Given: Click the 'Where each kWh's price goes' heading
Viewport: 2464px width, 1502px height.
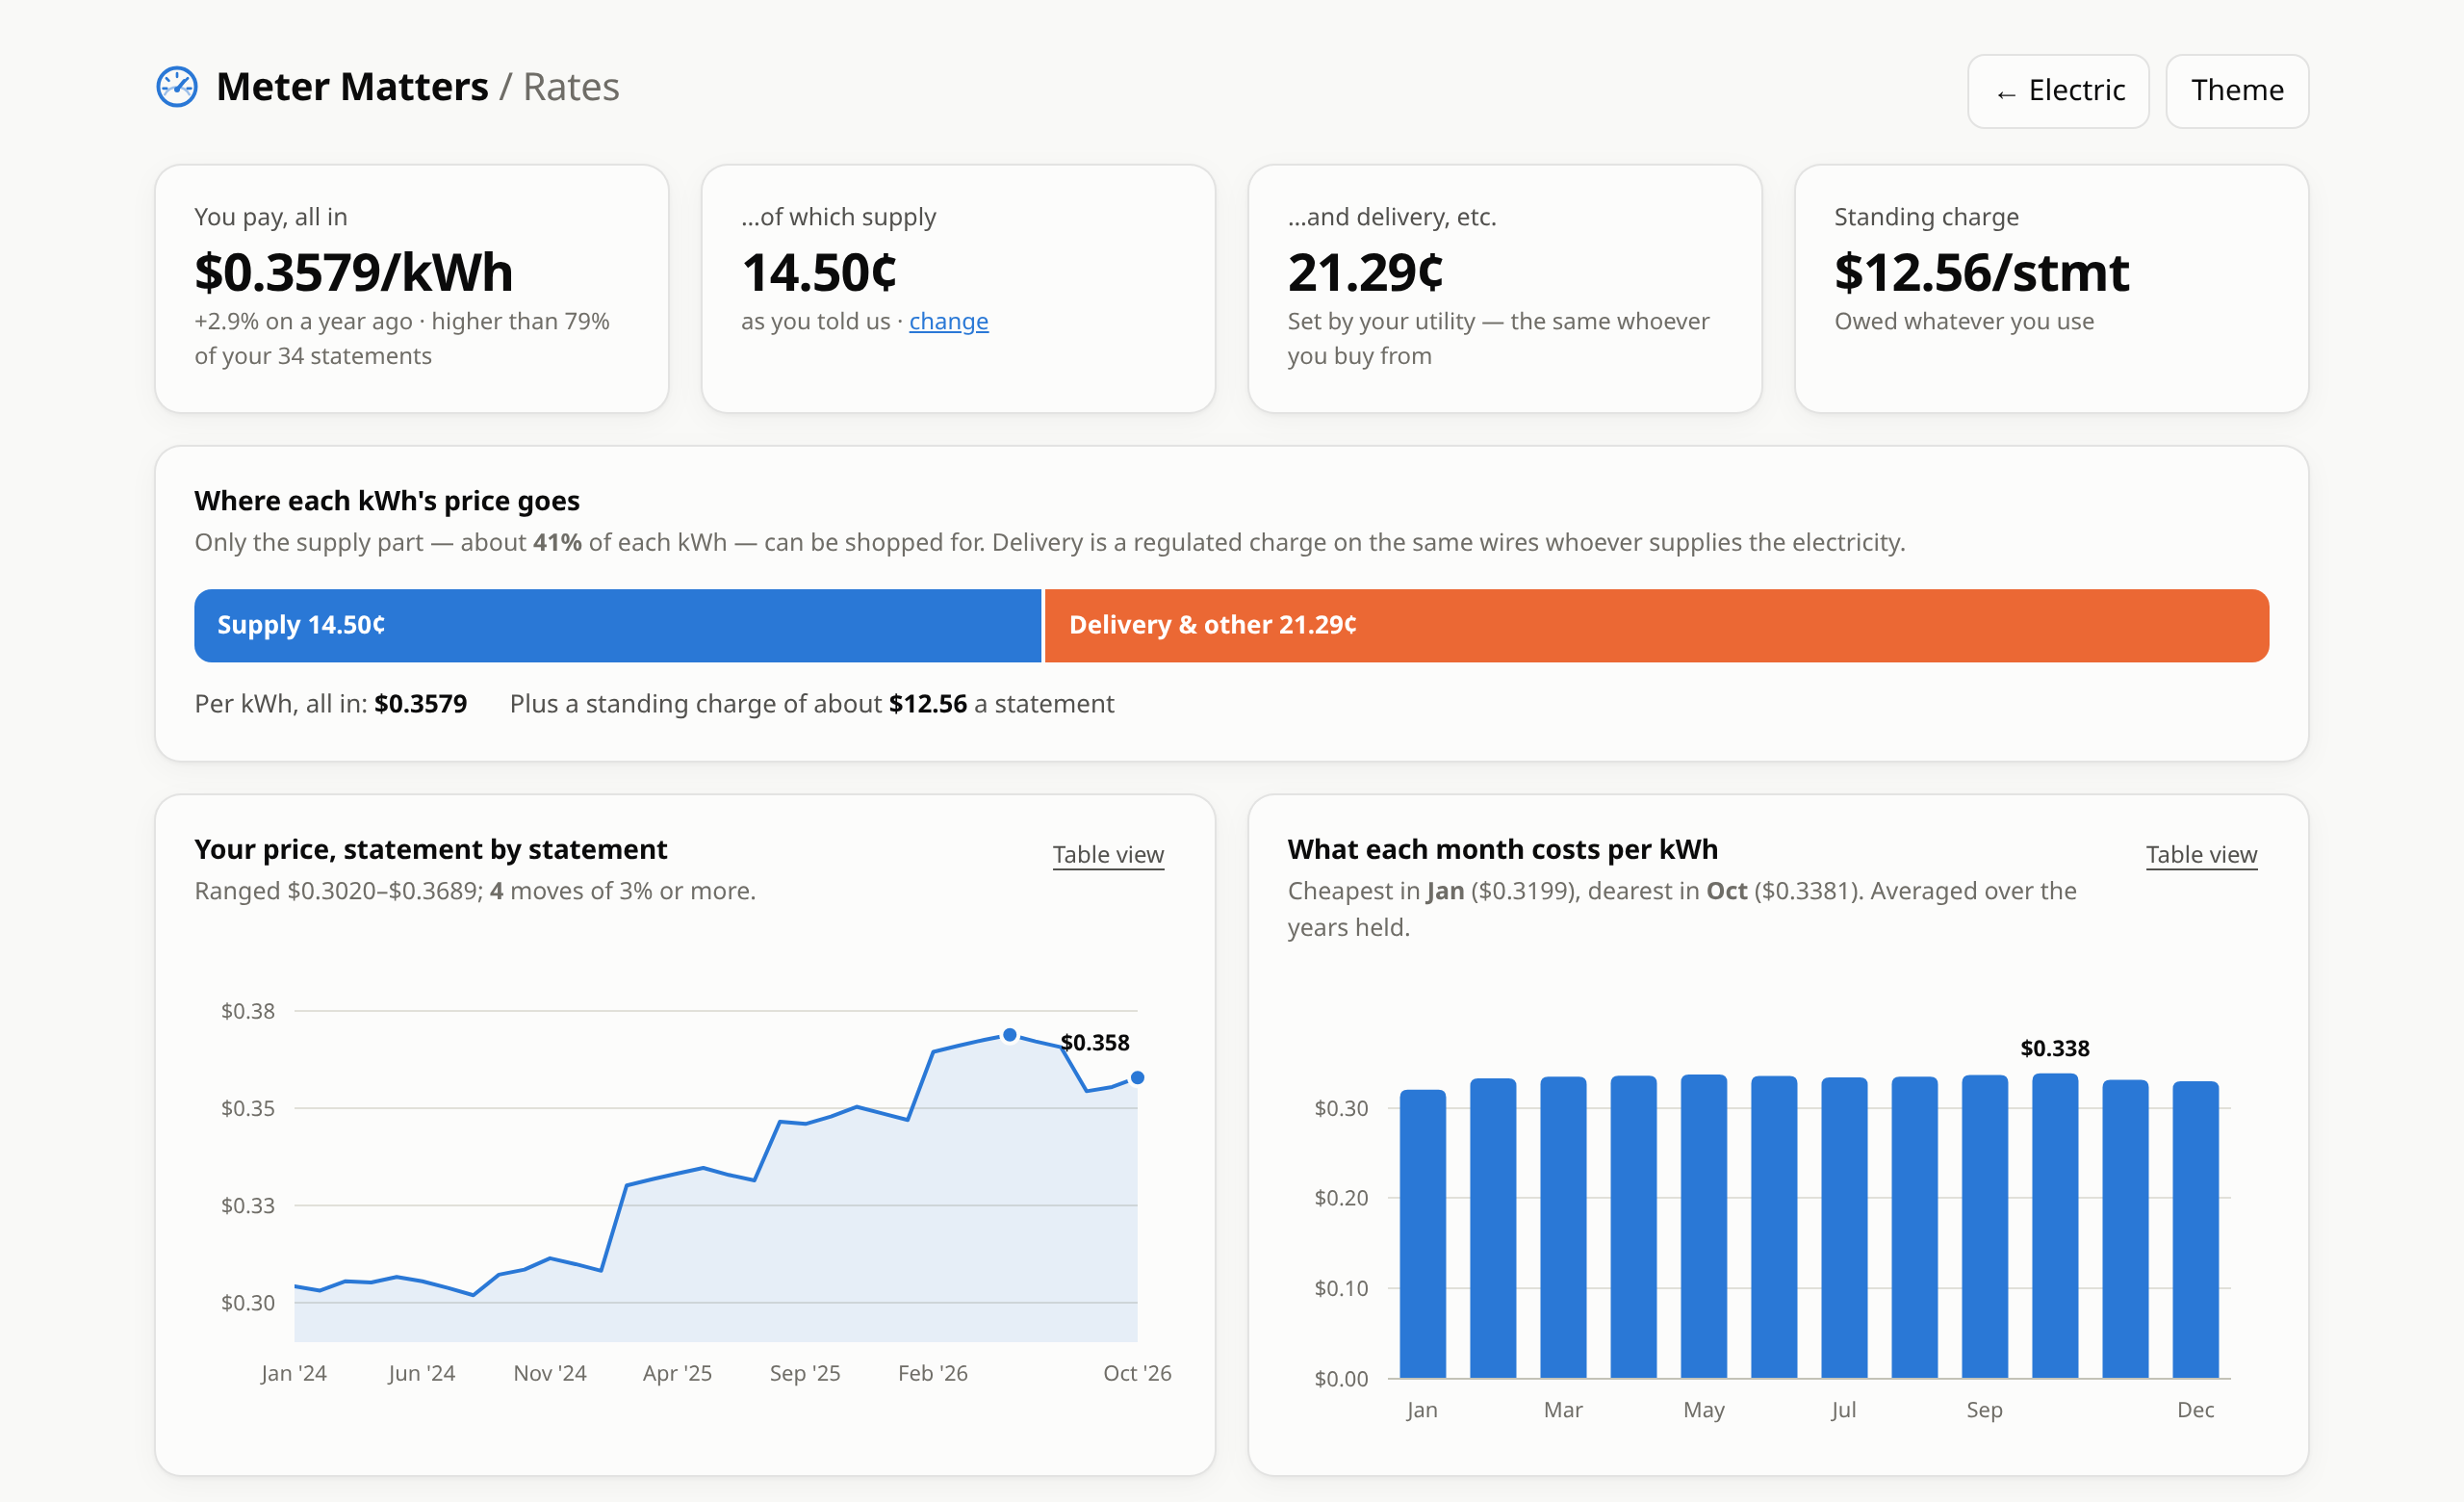Looking at the screenshot, I should 387,500.
